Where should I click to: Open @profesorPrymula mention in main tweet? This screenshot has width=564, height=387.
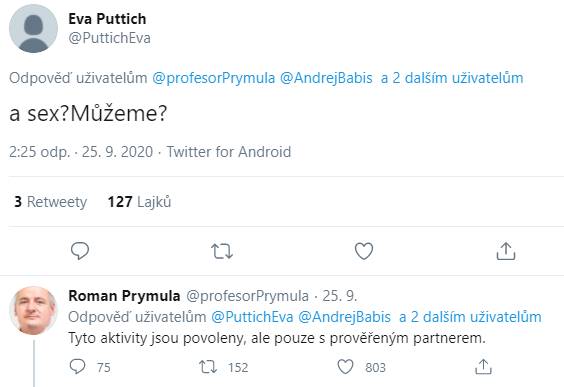[x=214, y=78]
